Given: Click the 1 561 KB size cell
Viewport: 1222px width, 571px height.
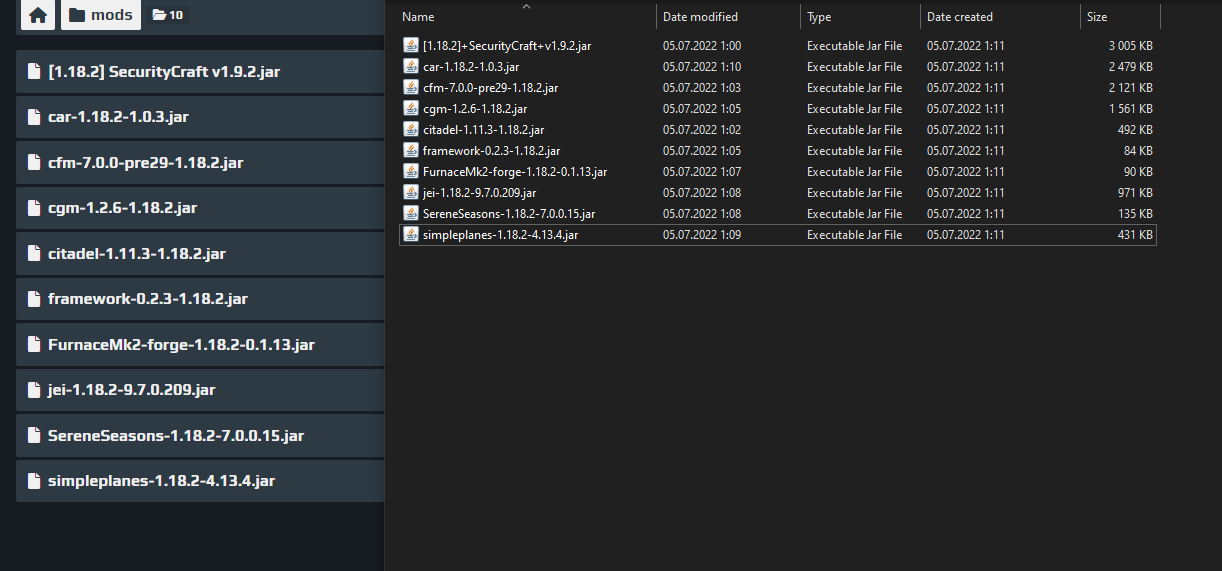Looking at the screenshot, I should 1131,109.
